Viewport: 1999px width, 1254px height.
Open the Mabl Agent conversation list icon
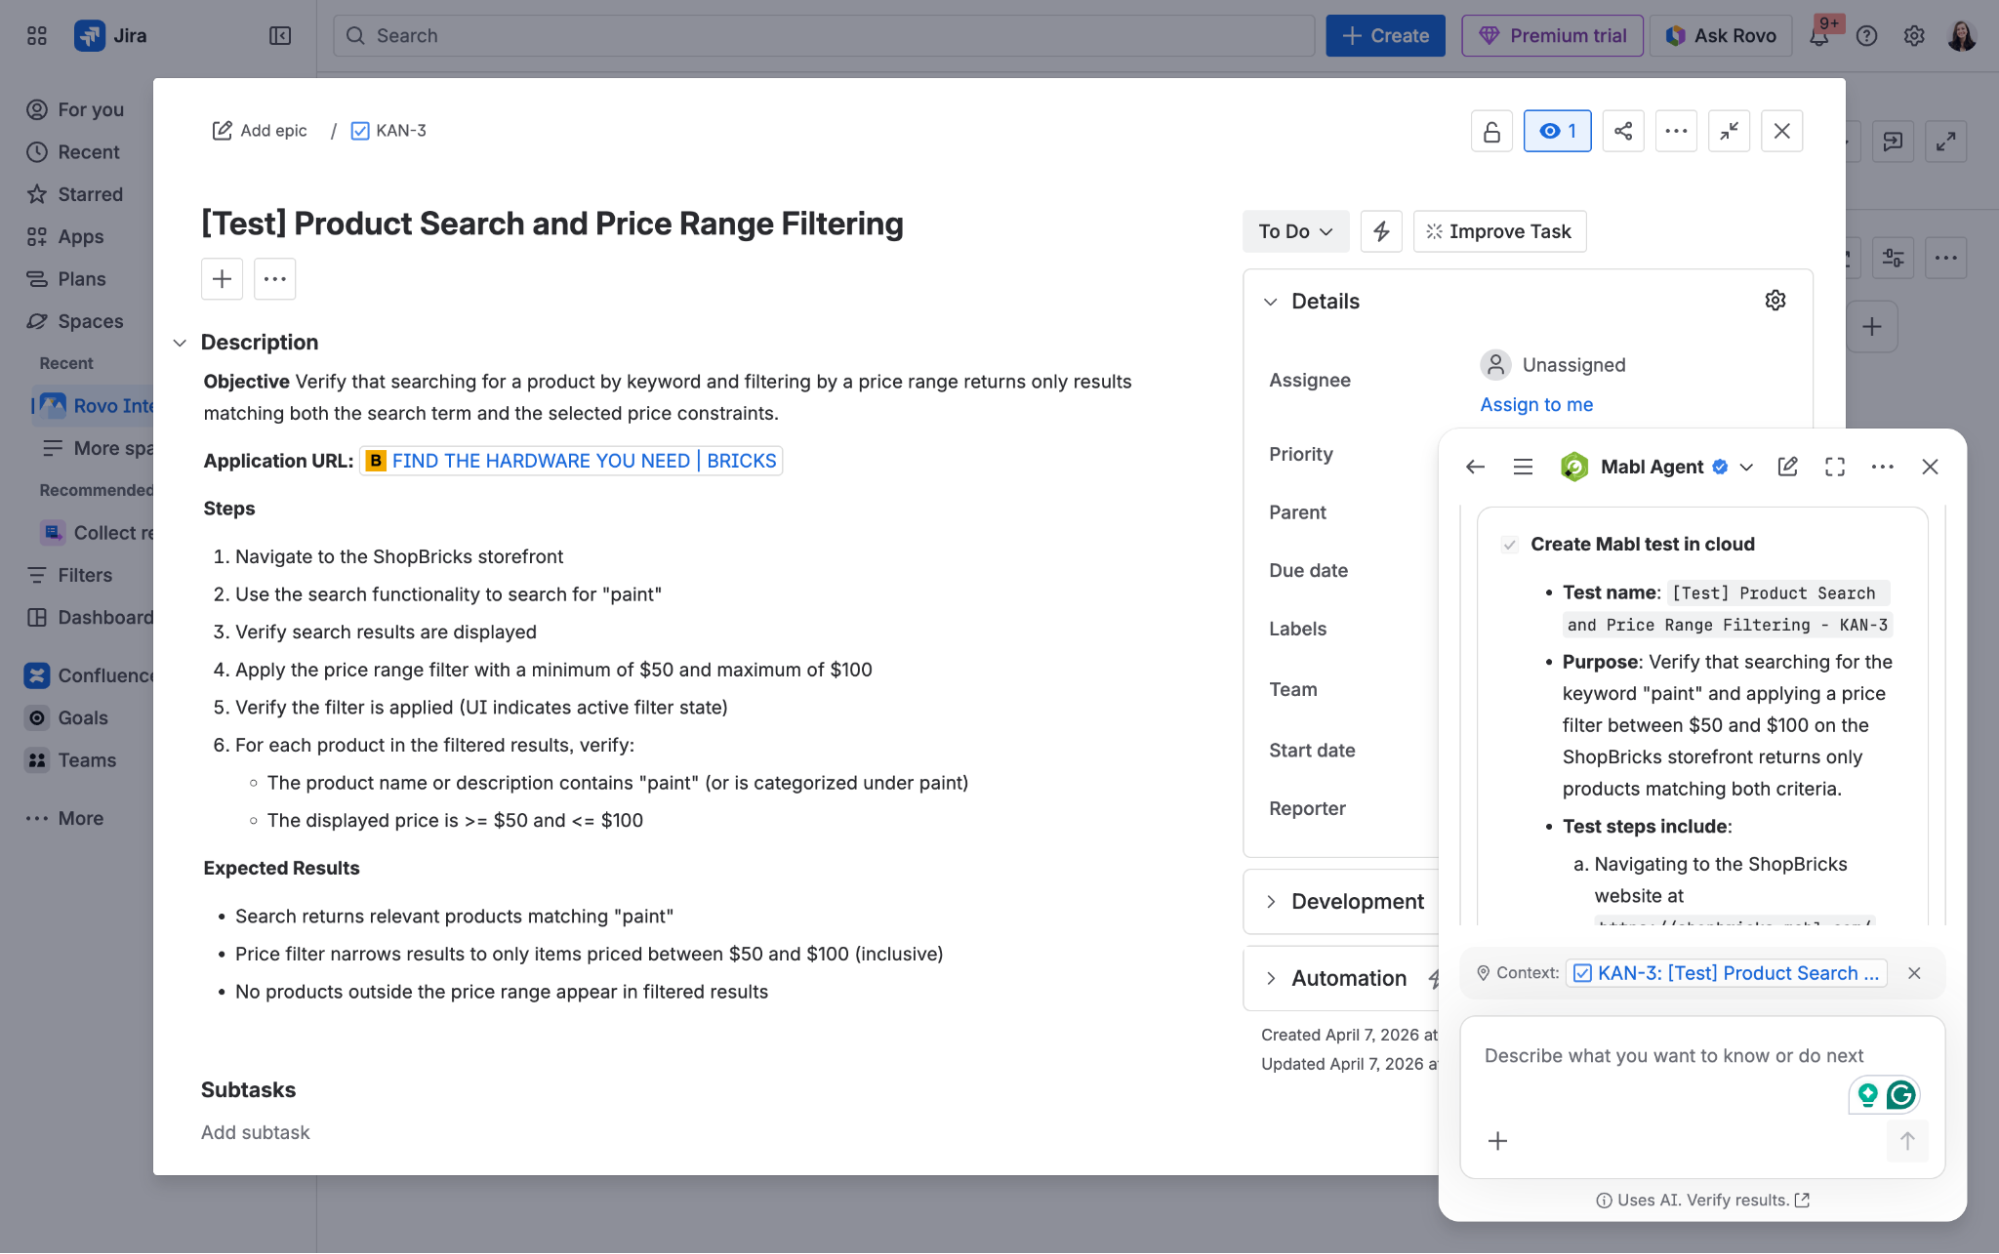click(1522, 466)
